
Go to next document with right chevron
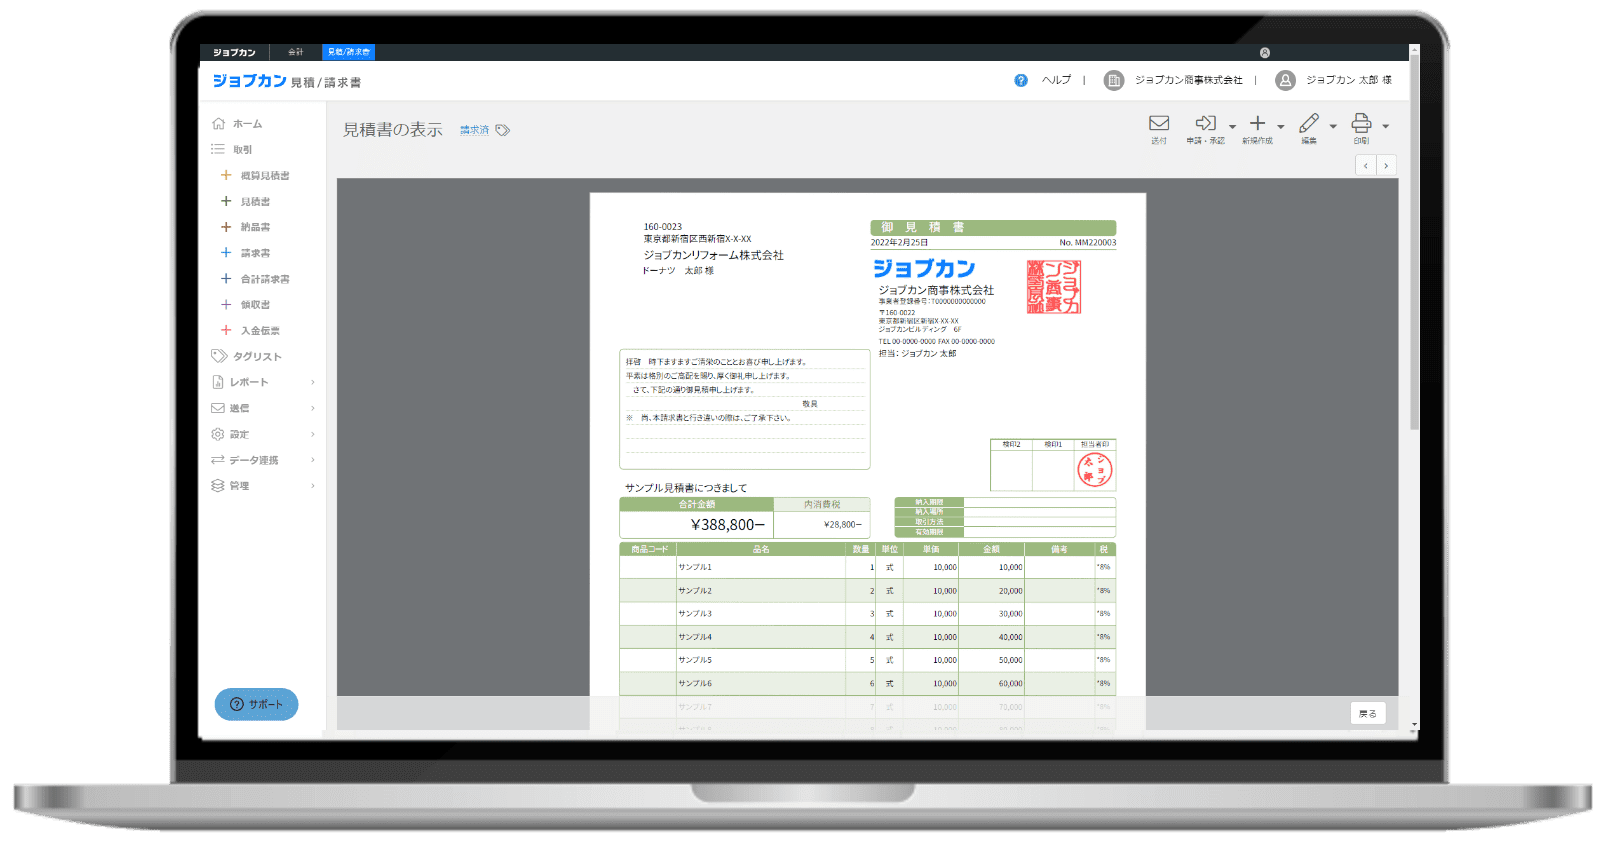click(1386, 166)
